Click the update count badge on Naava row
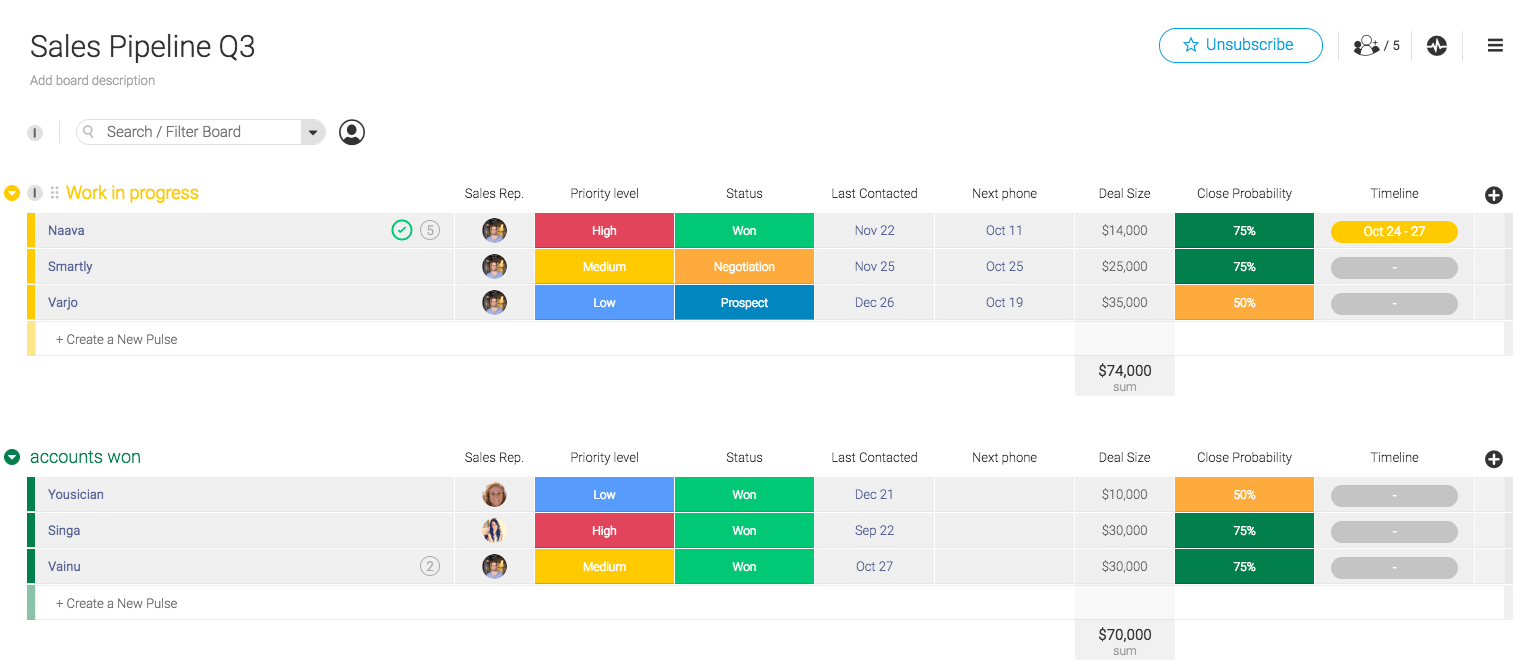 click(430, 229)
